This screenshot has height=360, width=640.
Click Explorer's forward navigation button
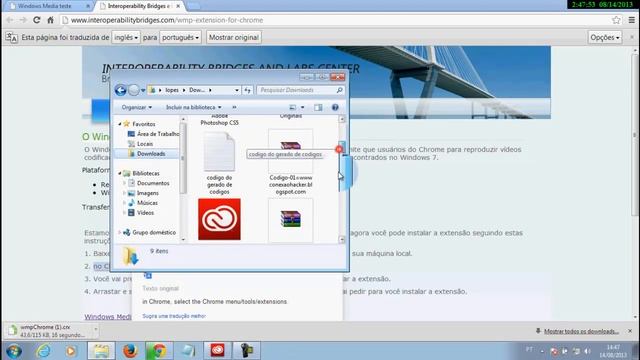133,90
